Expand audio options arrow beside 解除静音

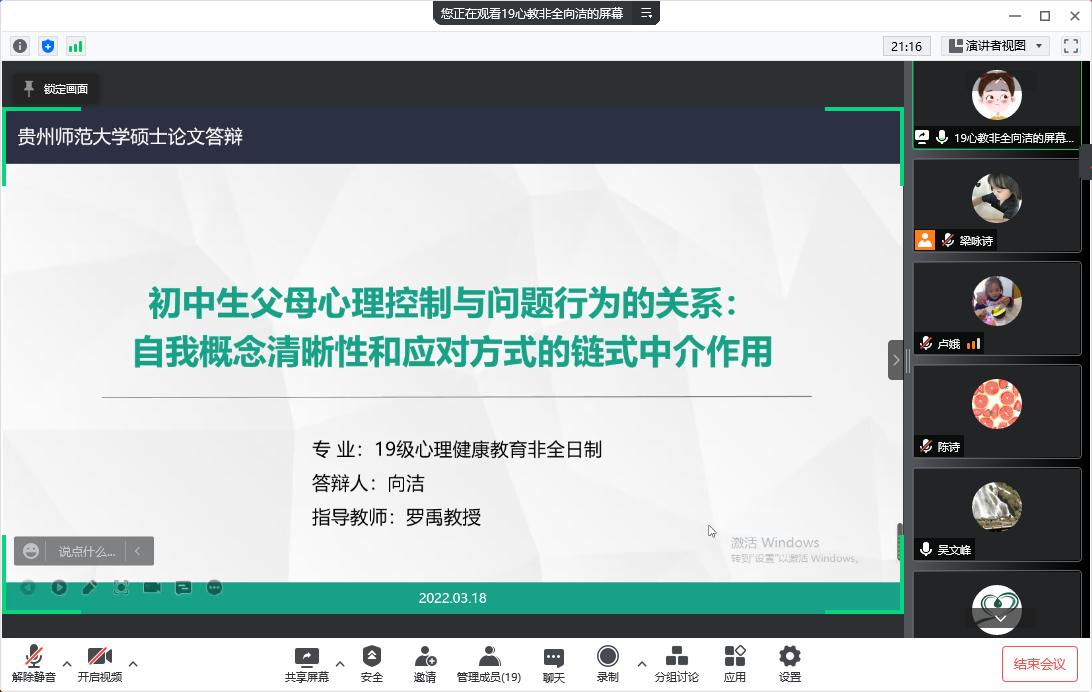[67, 663]
